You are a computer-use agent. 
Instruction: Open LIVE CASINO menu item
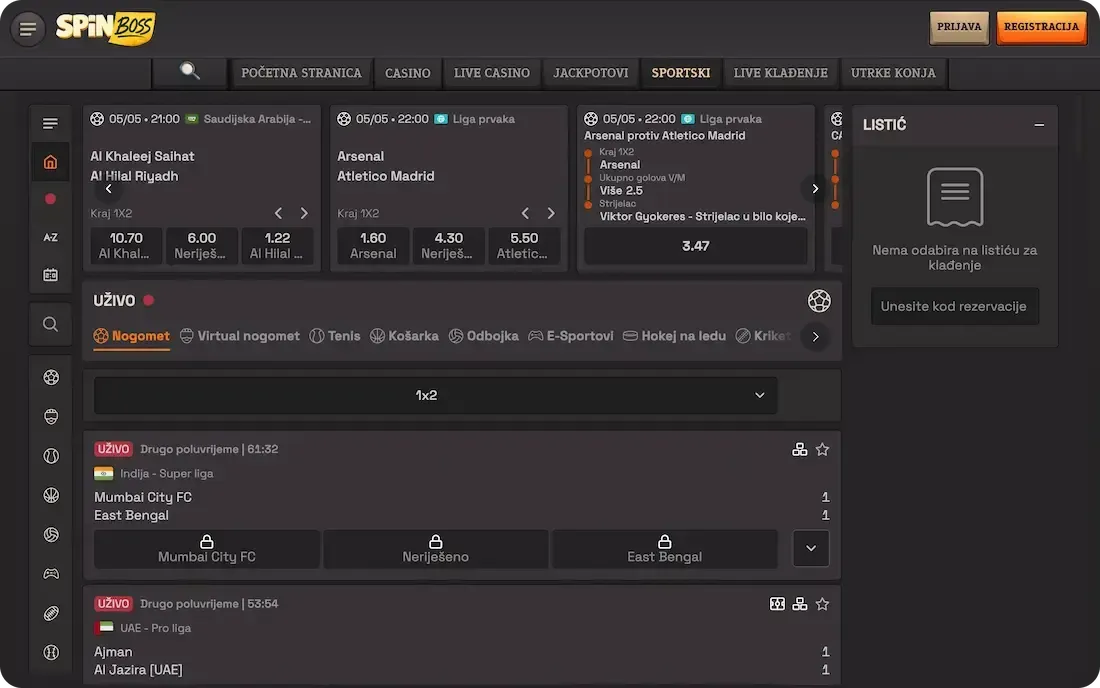click(492, 73)
